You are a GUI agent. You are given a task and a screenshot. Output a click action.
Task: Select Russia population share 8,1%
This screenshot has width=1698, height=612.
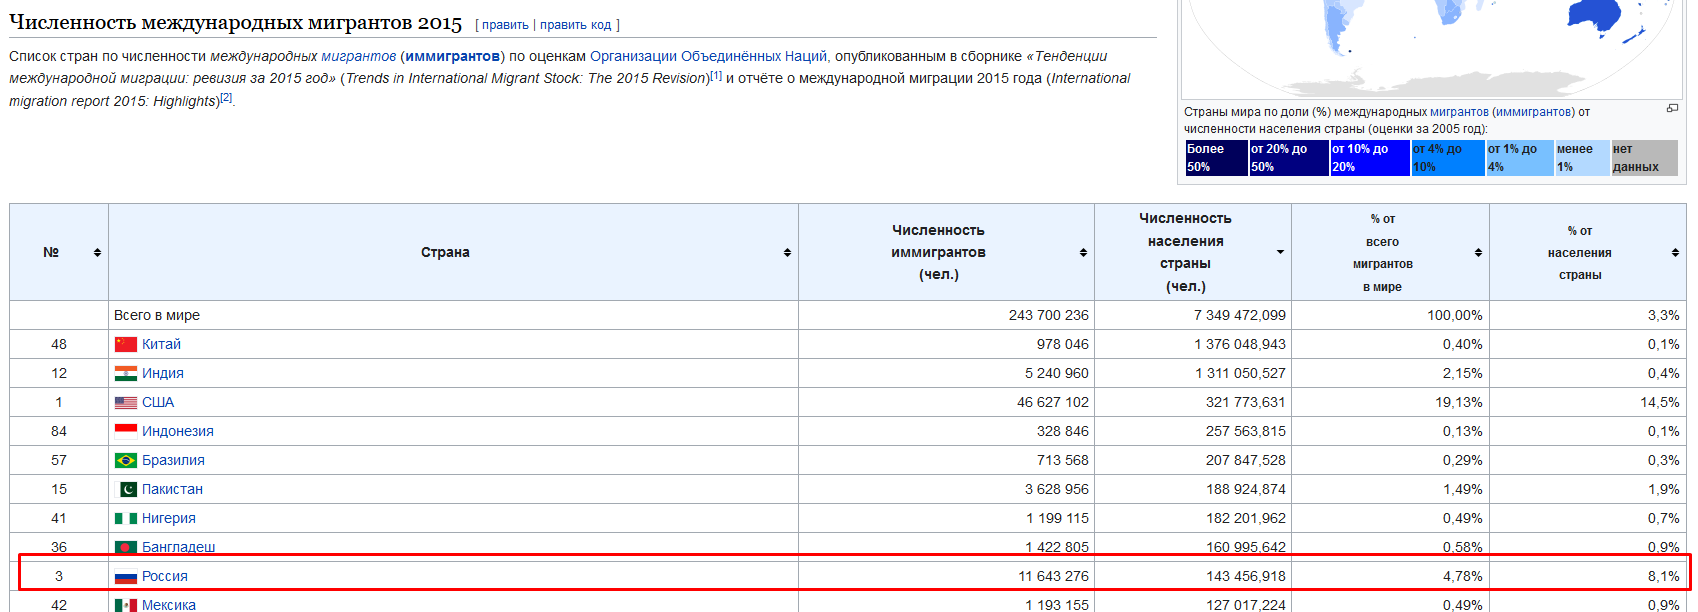1664,576
